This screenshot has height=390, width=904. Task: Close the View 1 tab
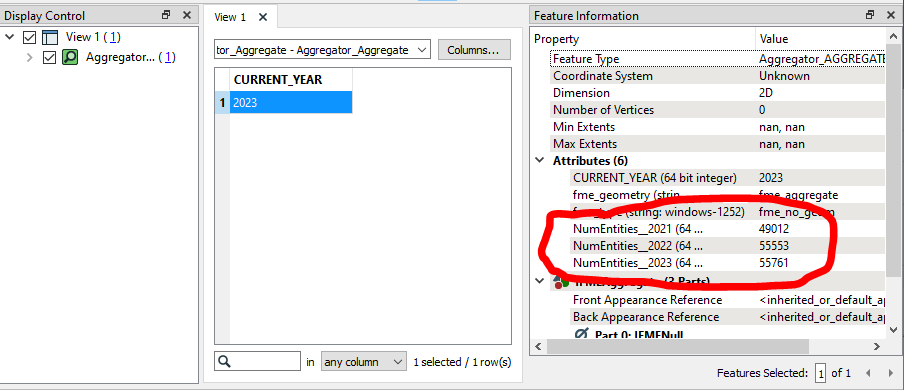tap(263, 17)
